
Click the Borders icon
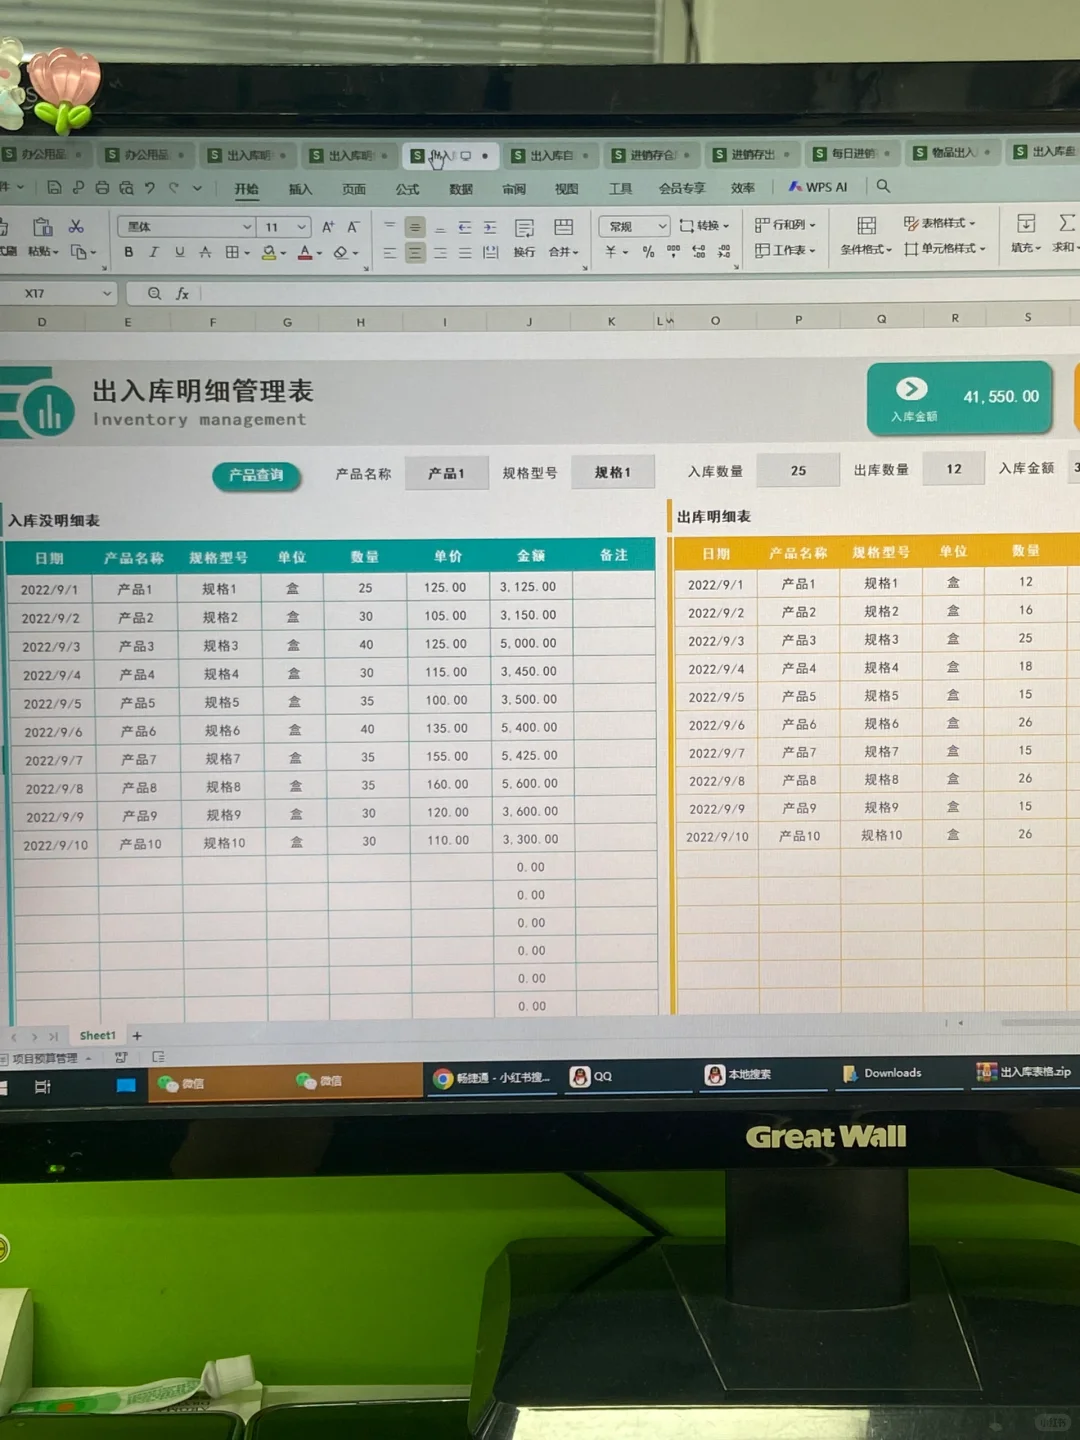[x=232, y=253]
